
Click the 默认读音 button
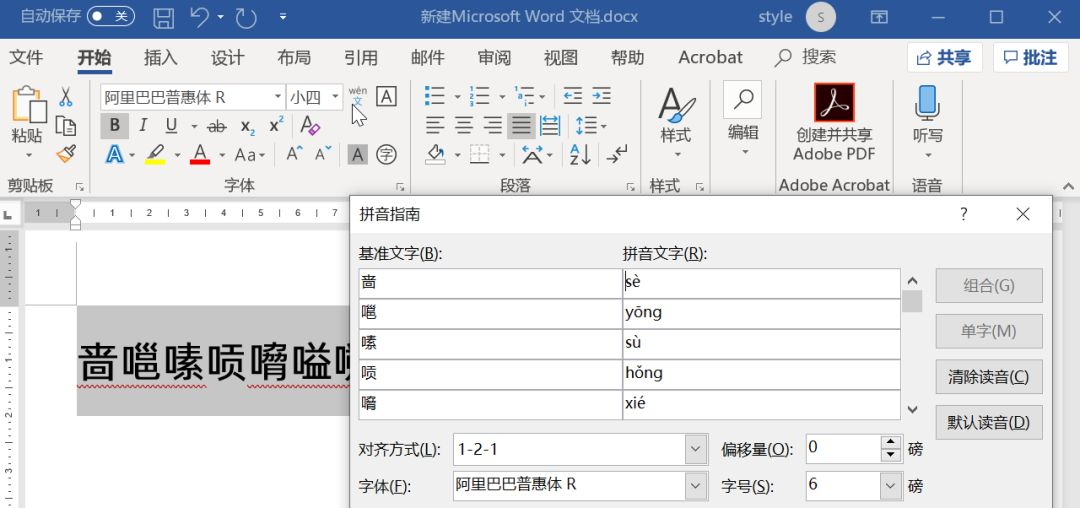tap(988, 423)
